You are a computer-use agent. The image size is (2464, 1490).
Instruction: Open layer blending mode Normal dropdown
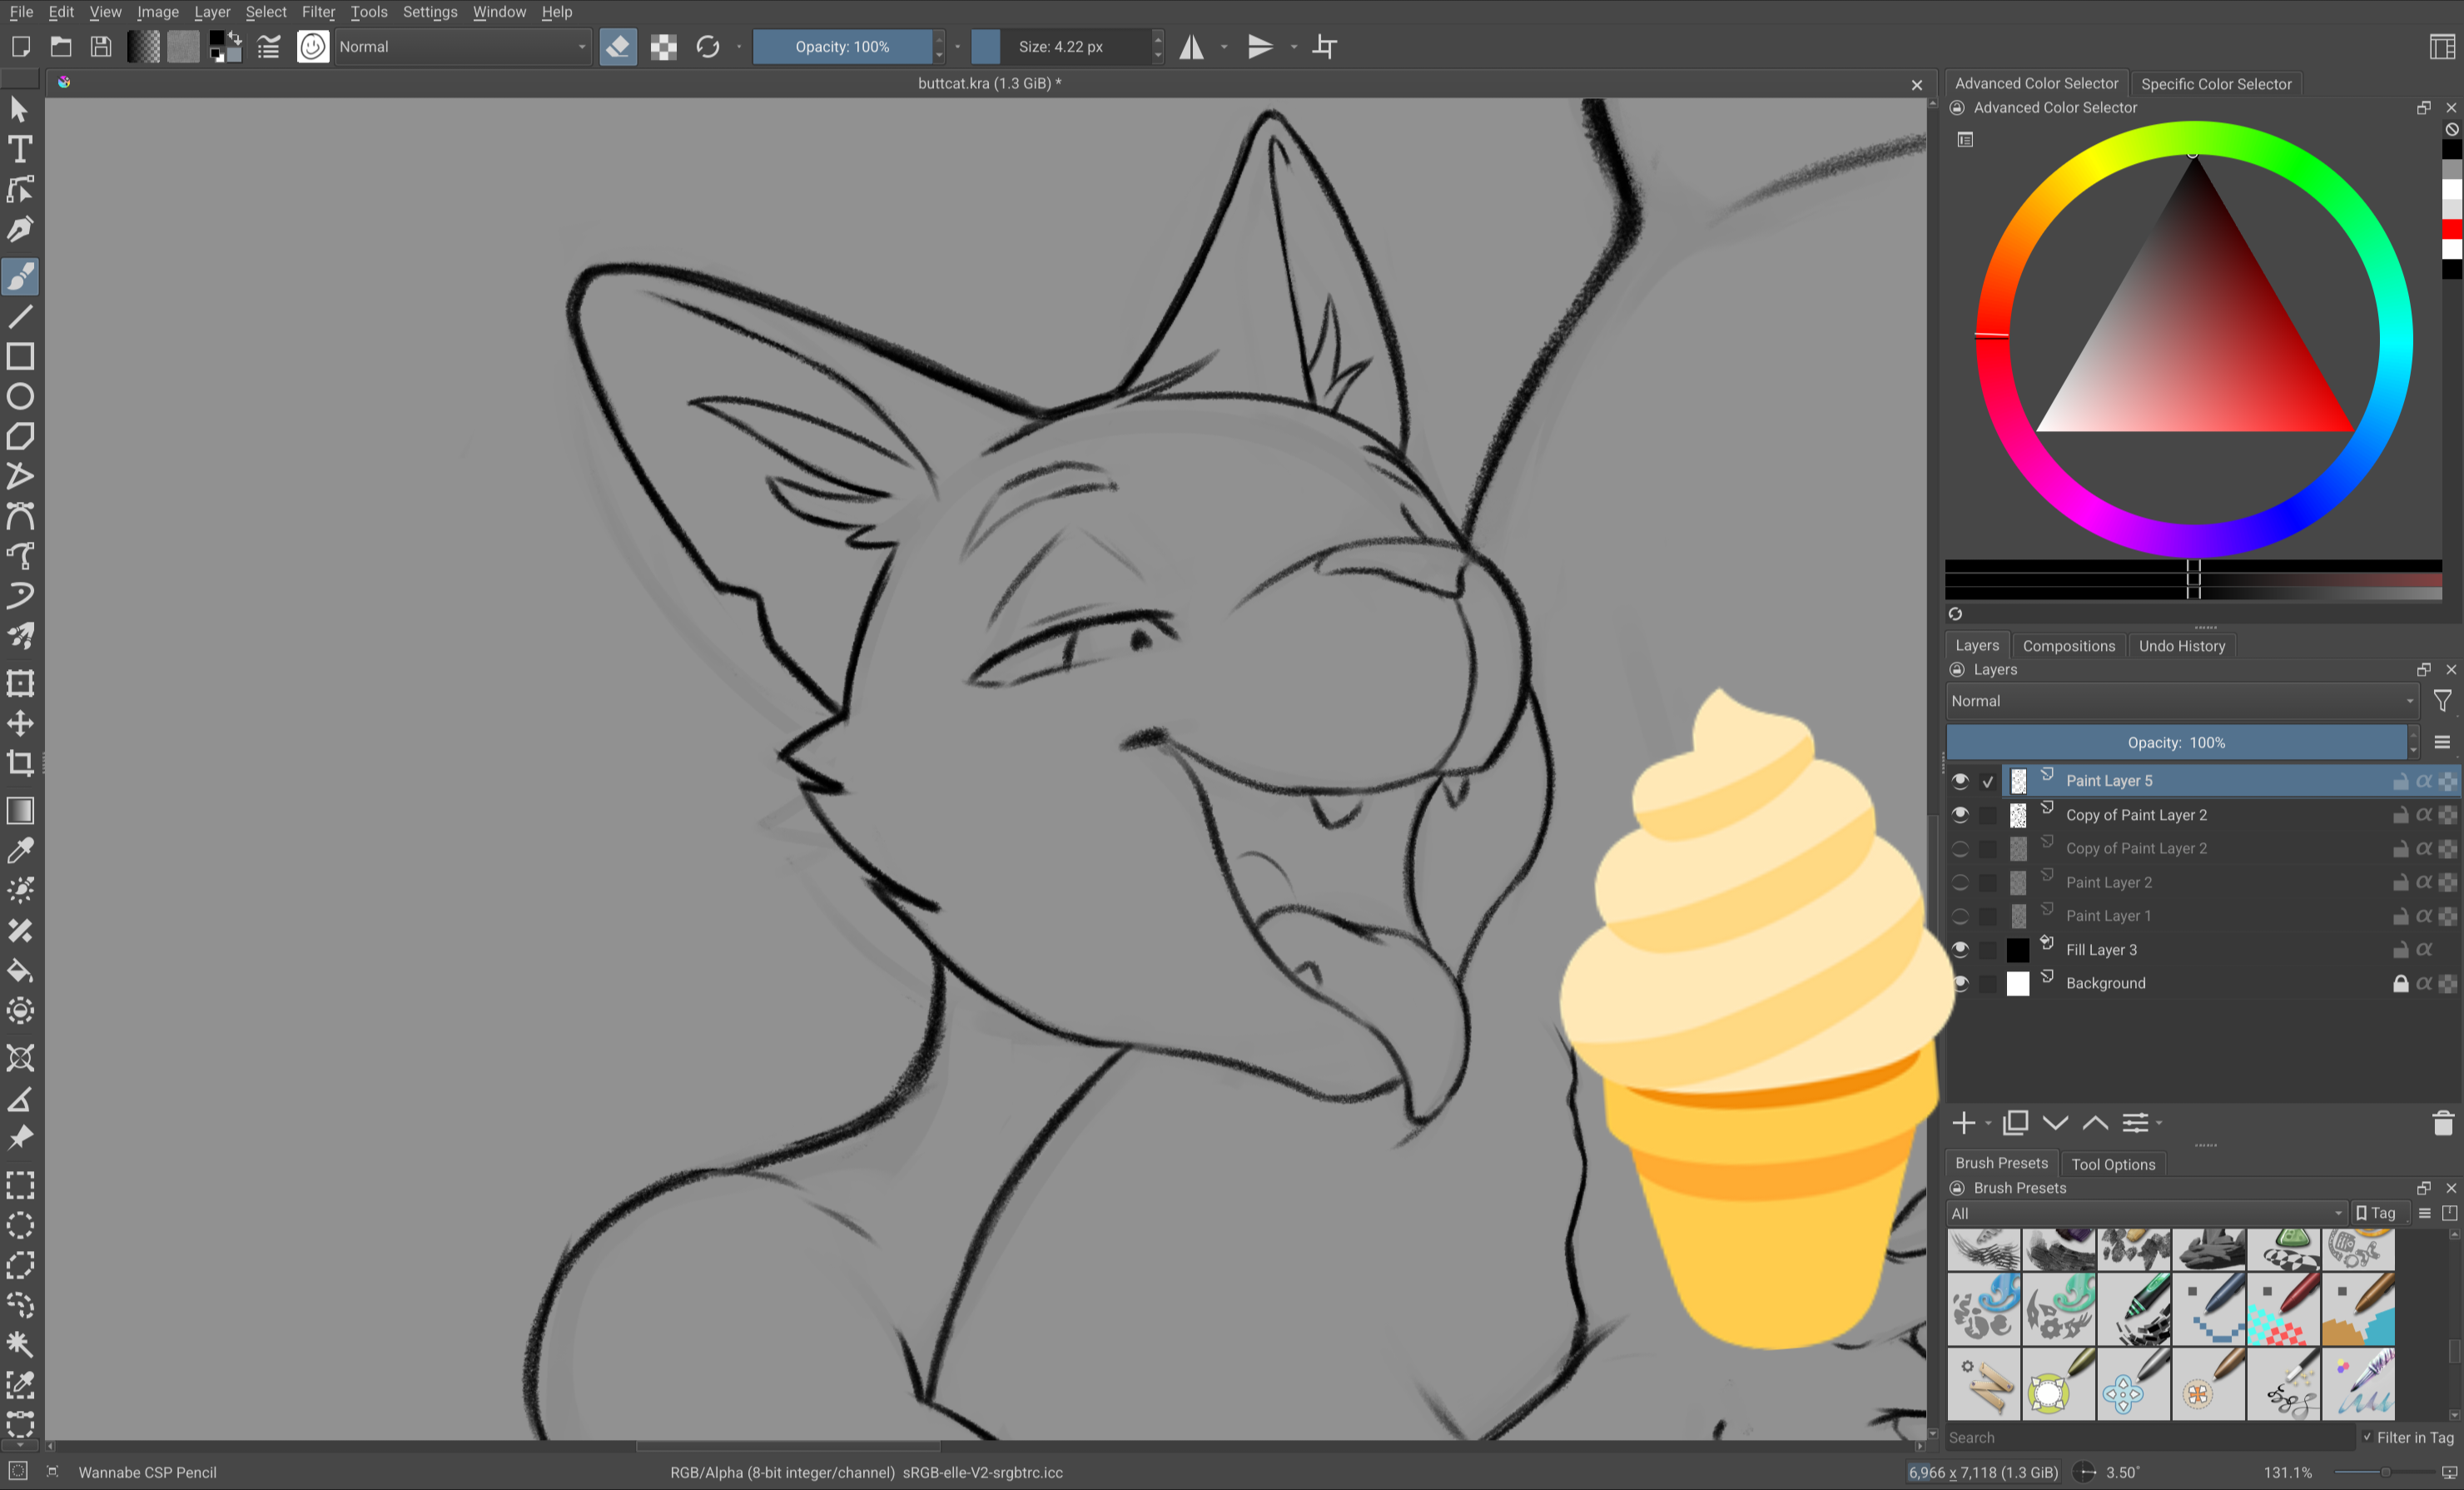[x=2183, y=701]
